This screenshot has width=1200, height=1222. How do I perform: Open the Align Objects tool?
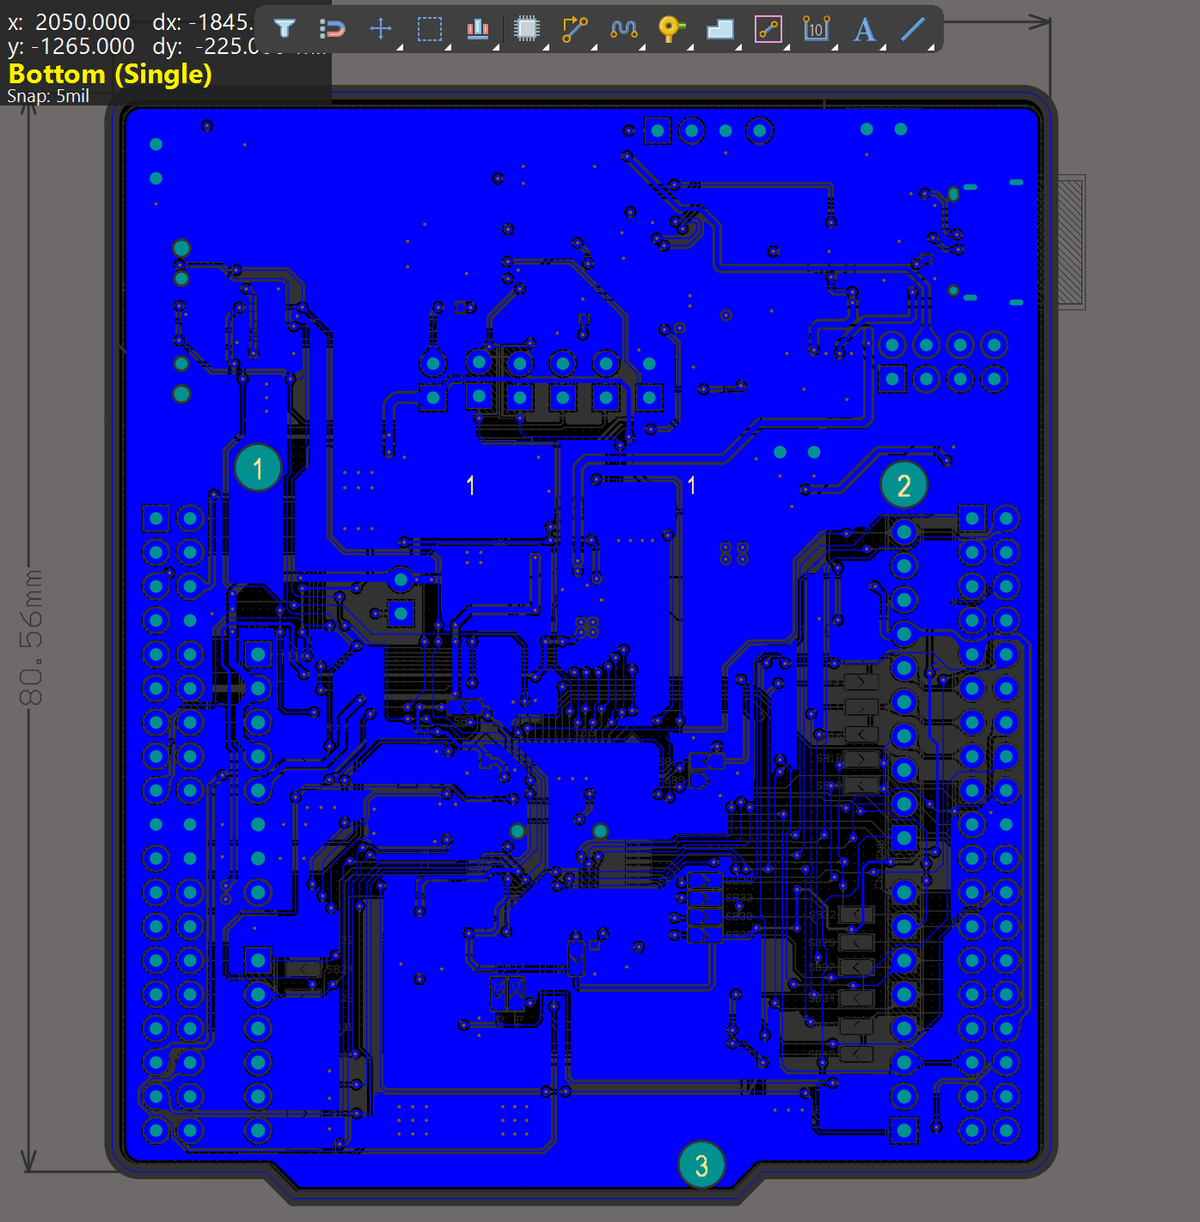tap(478, 29)
